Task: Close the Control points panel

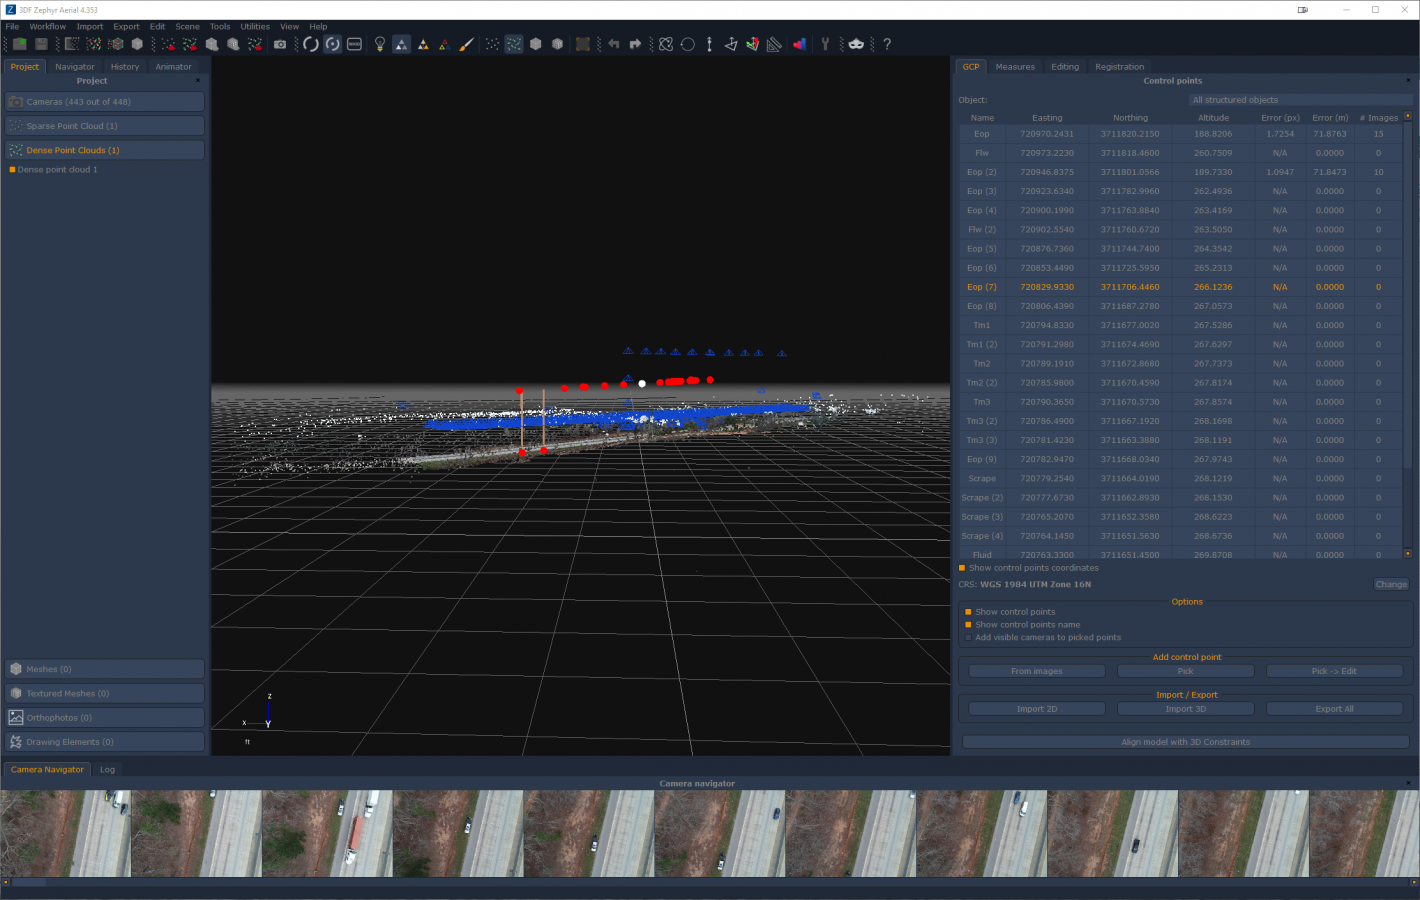Action: (x=1408, y=81)
